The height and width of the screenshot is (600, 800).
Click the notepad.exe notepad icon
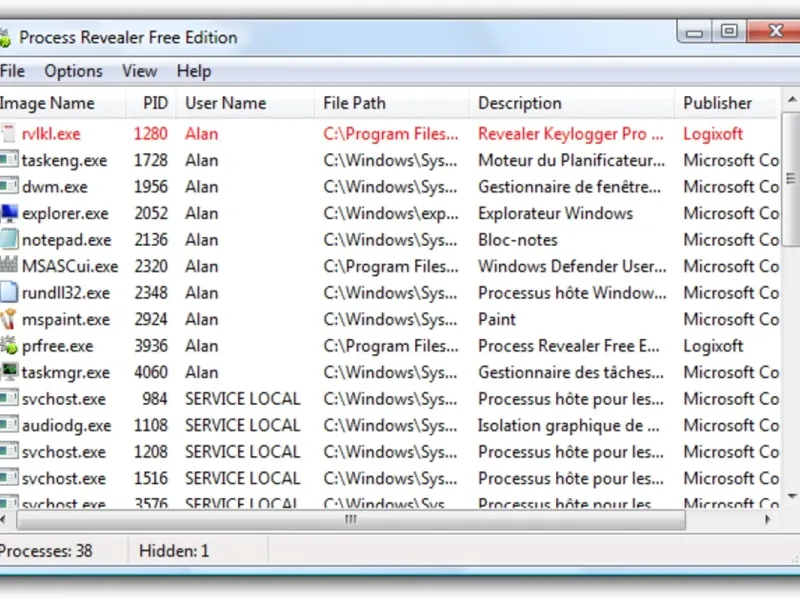9,239
